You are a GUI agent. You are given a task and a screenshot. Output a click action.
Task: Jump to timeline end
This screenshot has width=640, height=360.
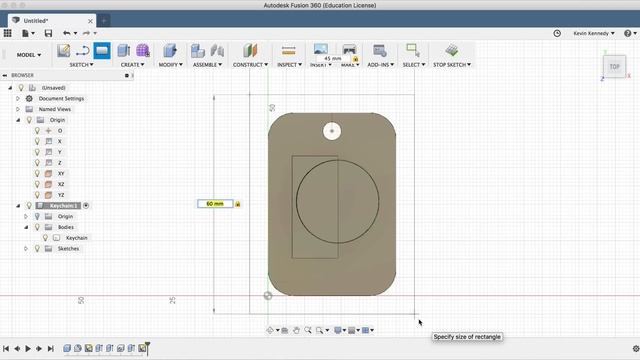pos(50,349)
